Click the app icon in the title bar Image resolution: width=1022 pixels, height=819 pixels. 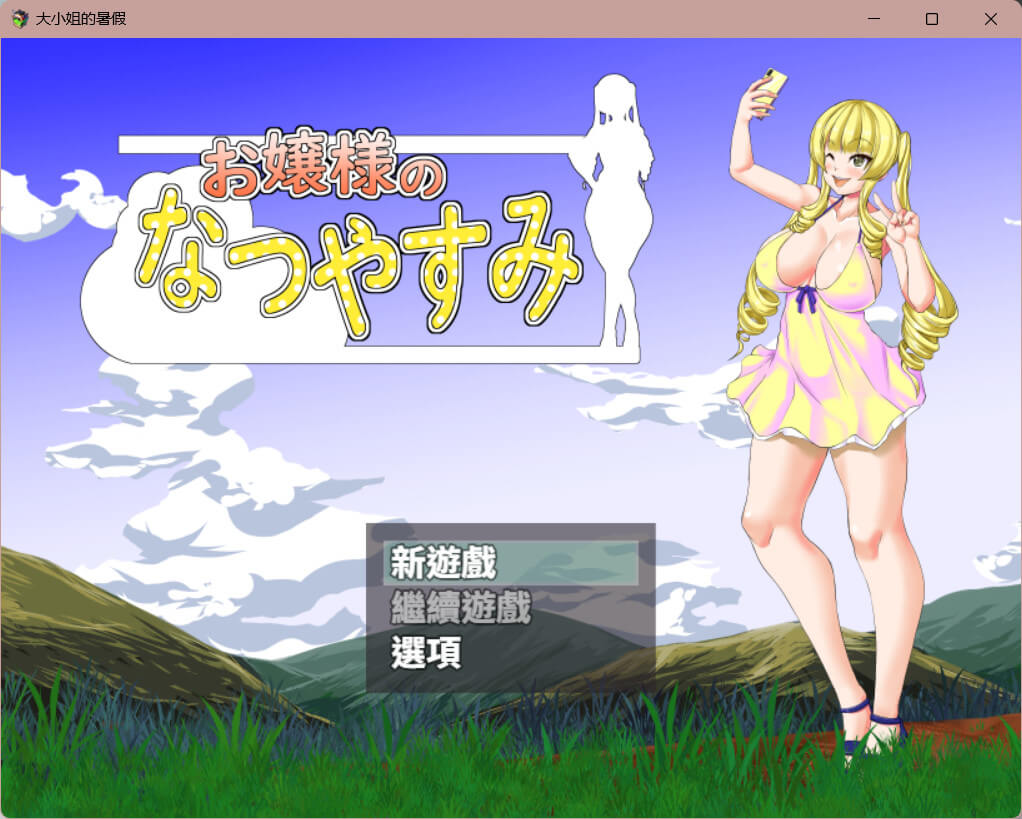tap(19, 19)
